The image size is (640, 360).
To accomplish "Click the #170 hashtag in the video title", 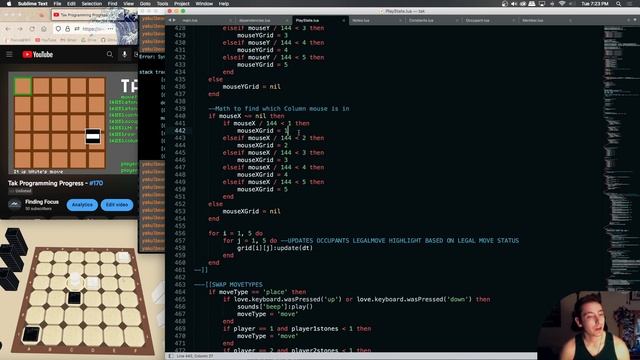I will pyautogui.click(x=96, y=183).
